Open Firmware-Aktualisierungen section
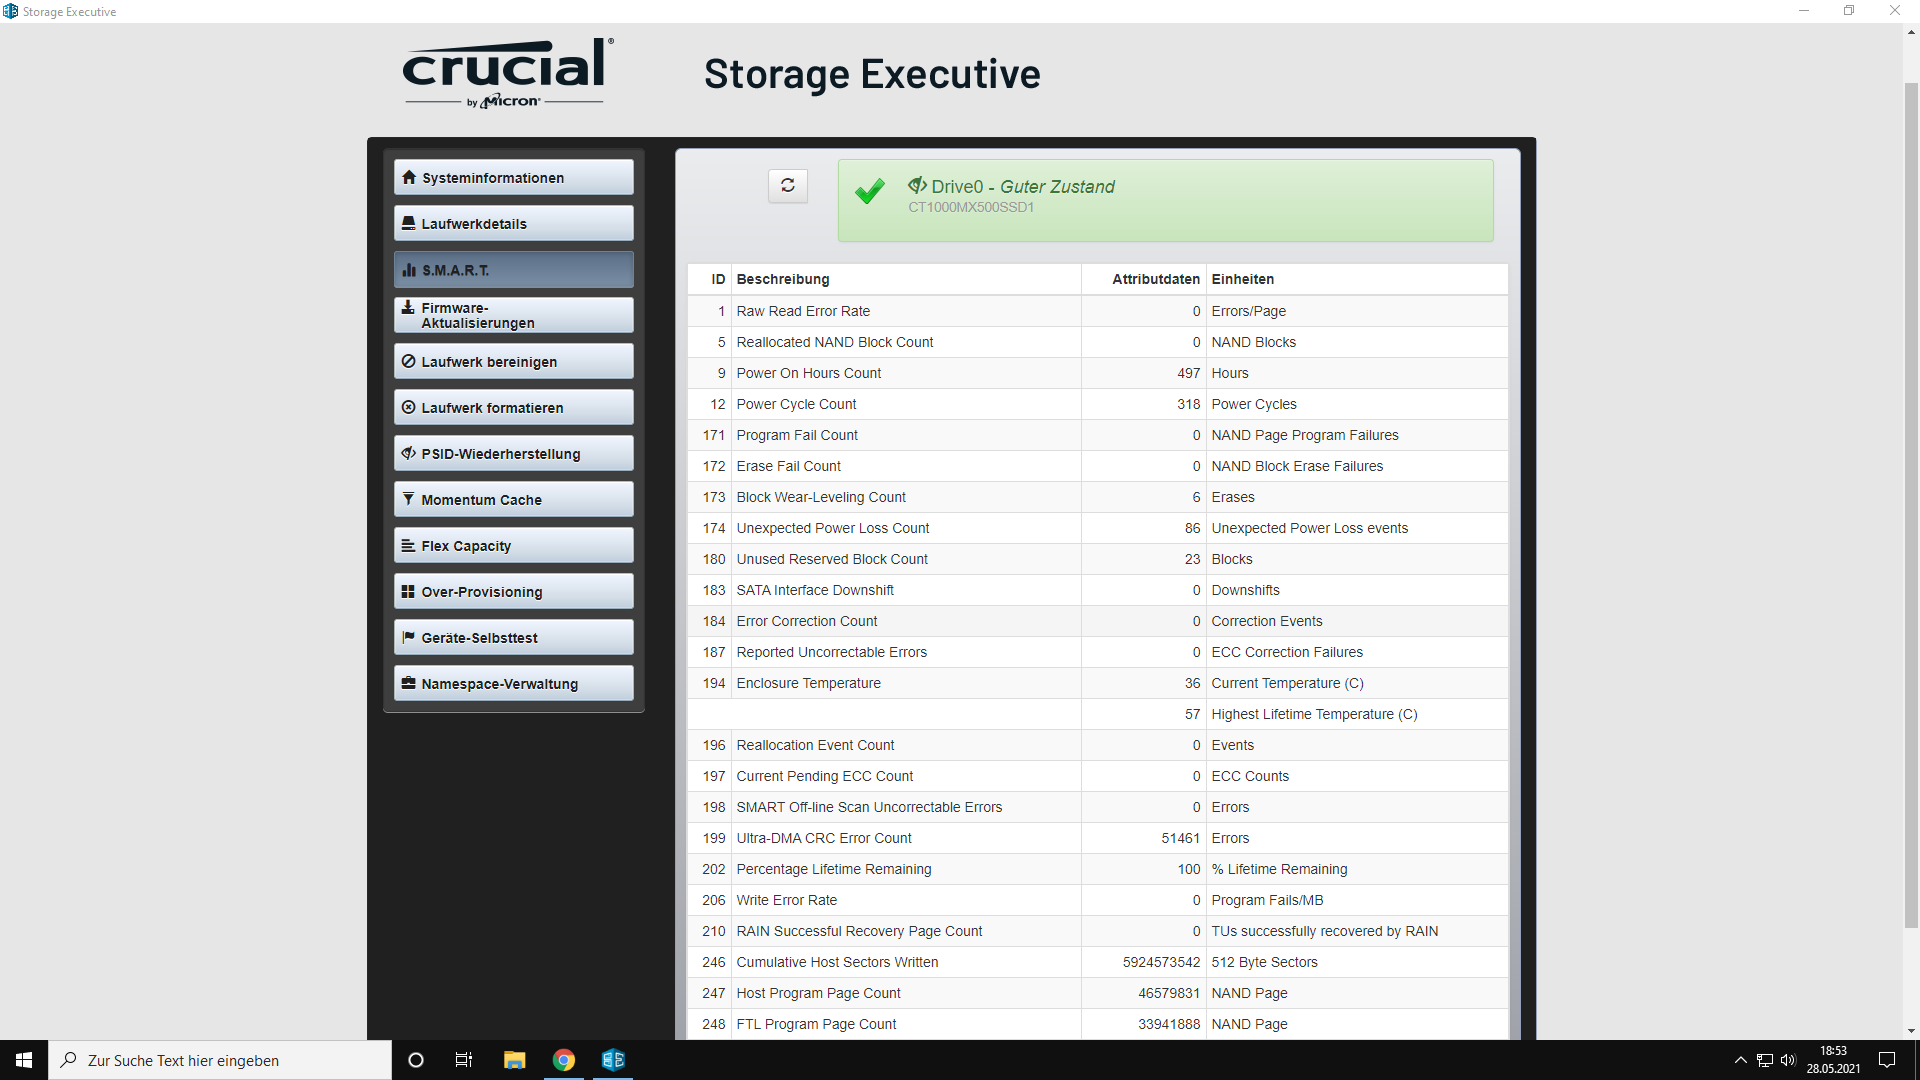This screenshot has width=1920, height=1080. point(513,315)
